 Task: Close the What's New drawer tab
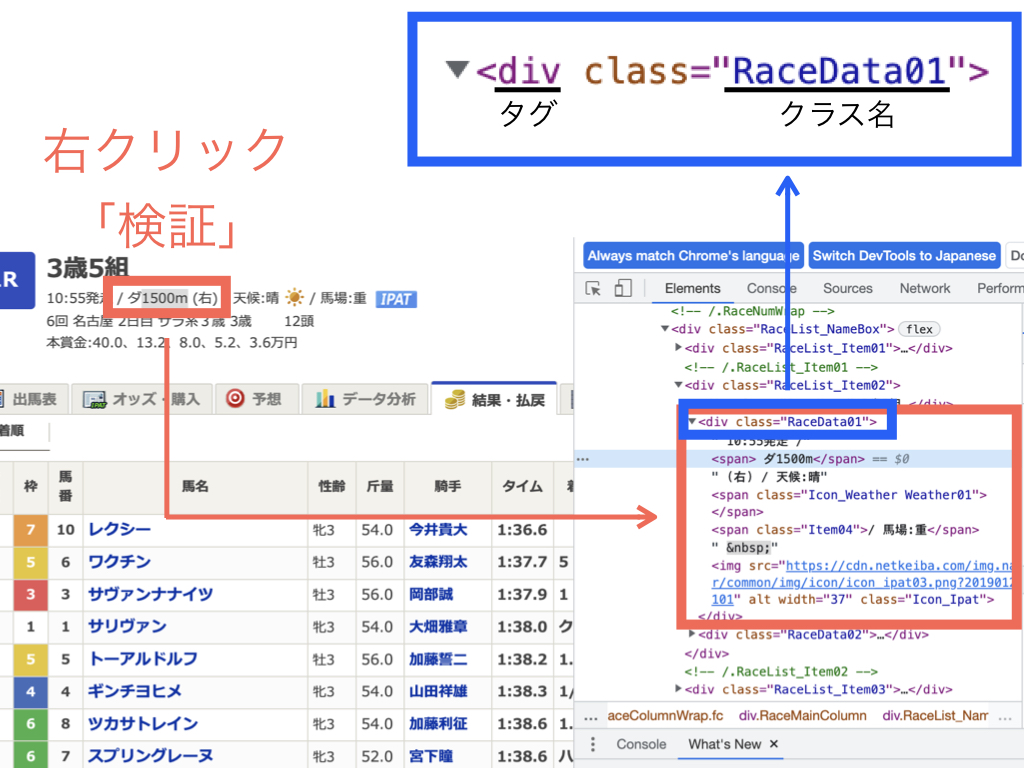point(774,744)
